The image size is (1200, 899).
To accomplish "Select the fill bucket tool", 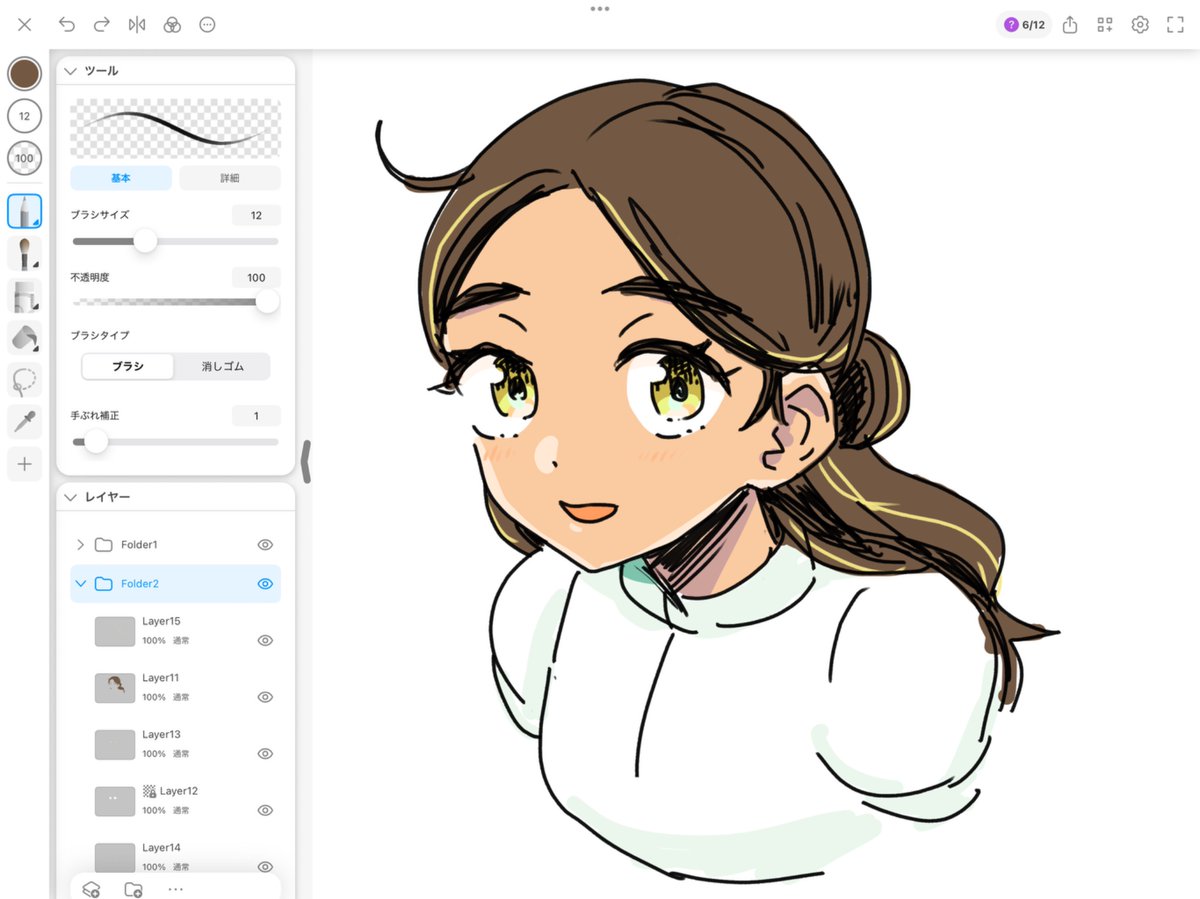I will coord(24,338).
